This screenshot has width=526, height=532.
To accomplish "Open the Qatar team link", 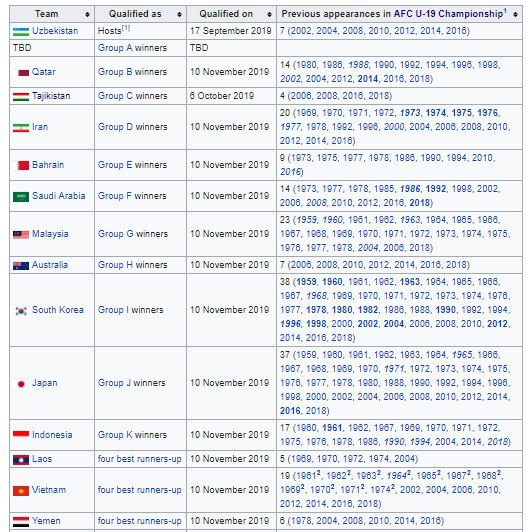I will (x=44, y=72).
